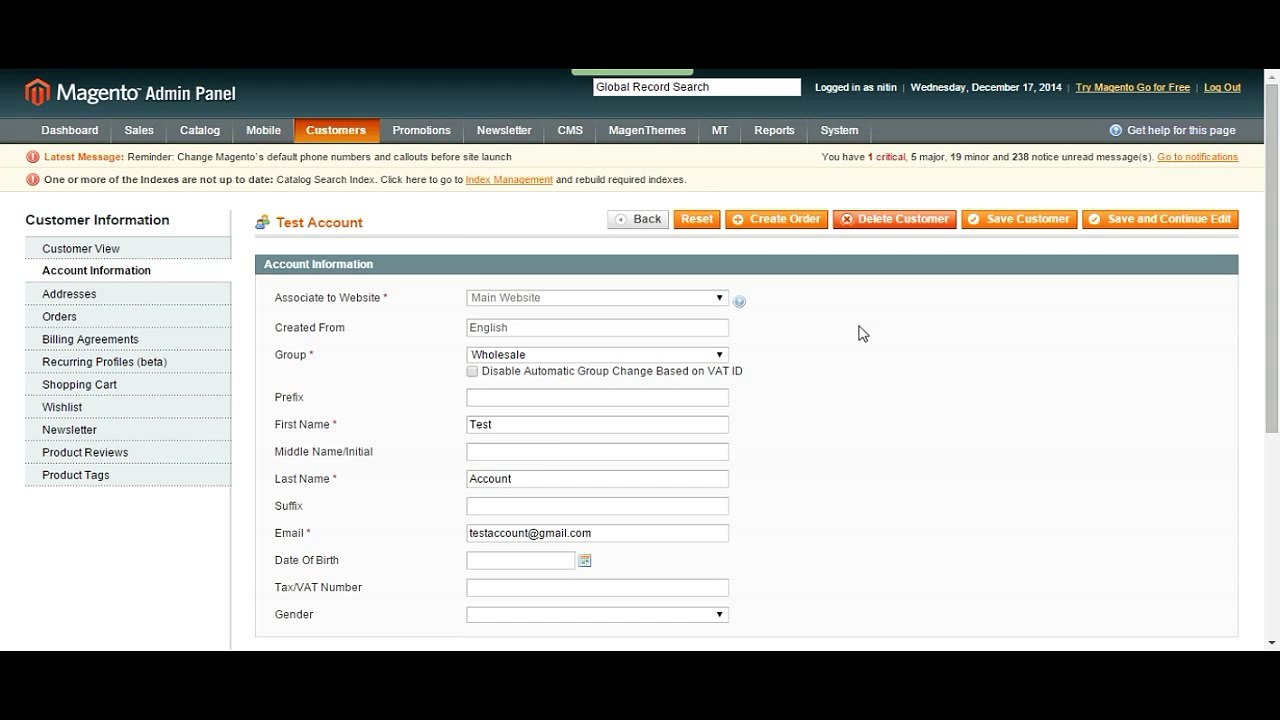
Task: Open the Associate to Website dropdown
Action: (x=597, y=298)
